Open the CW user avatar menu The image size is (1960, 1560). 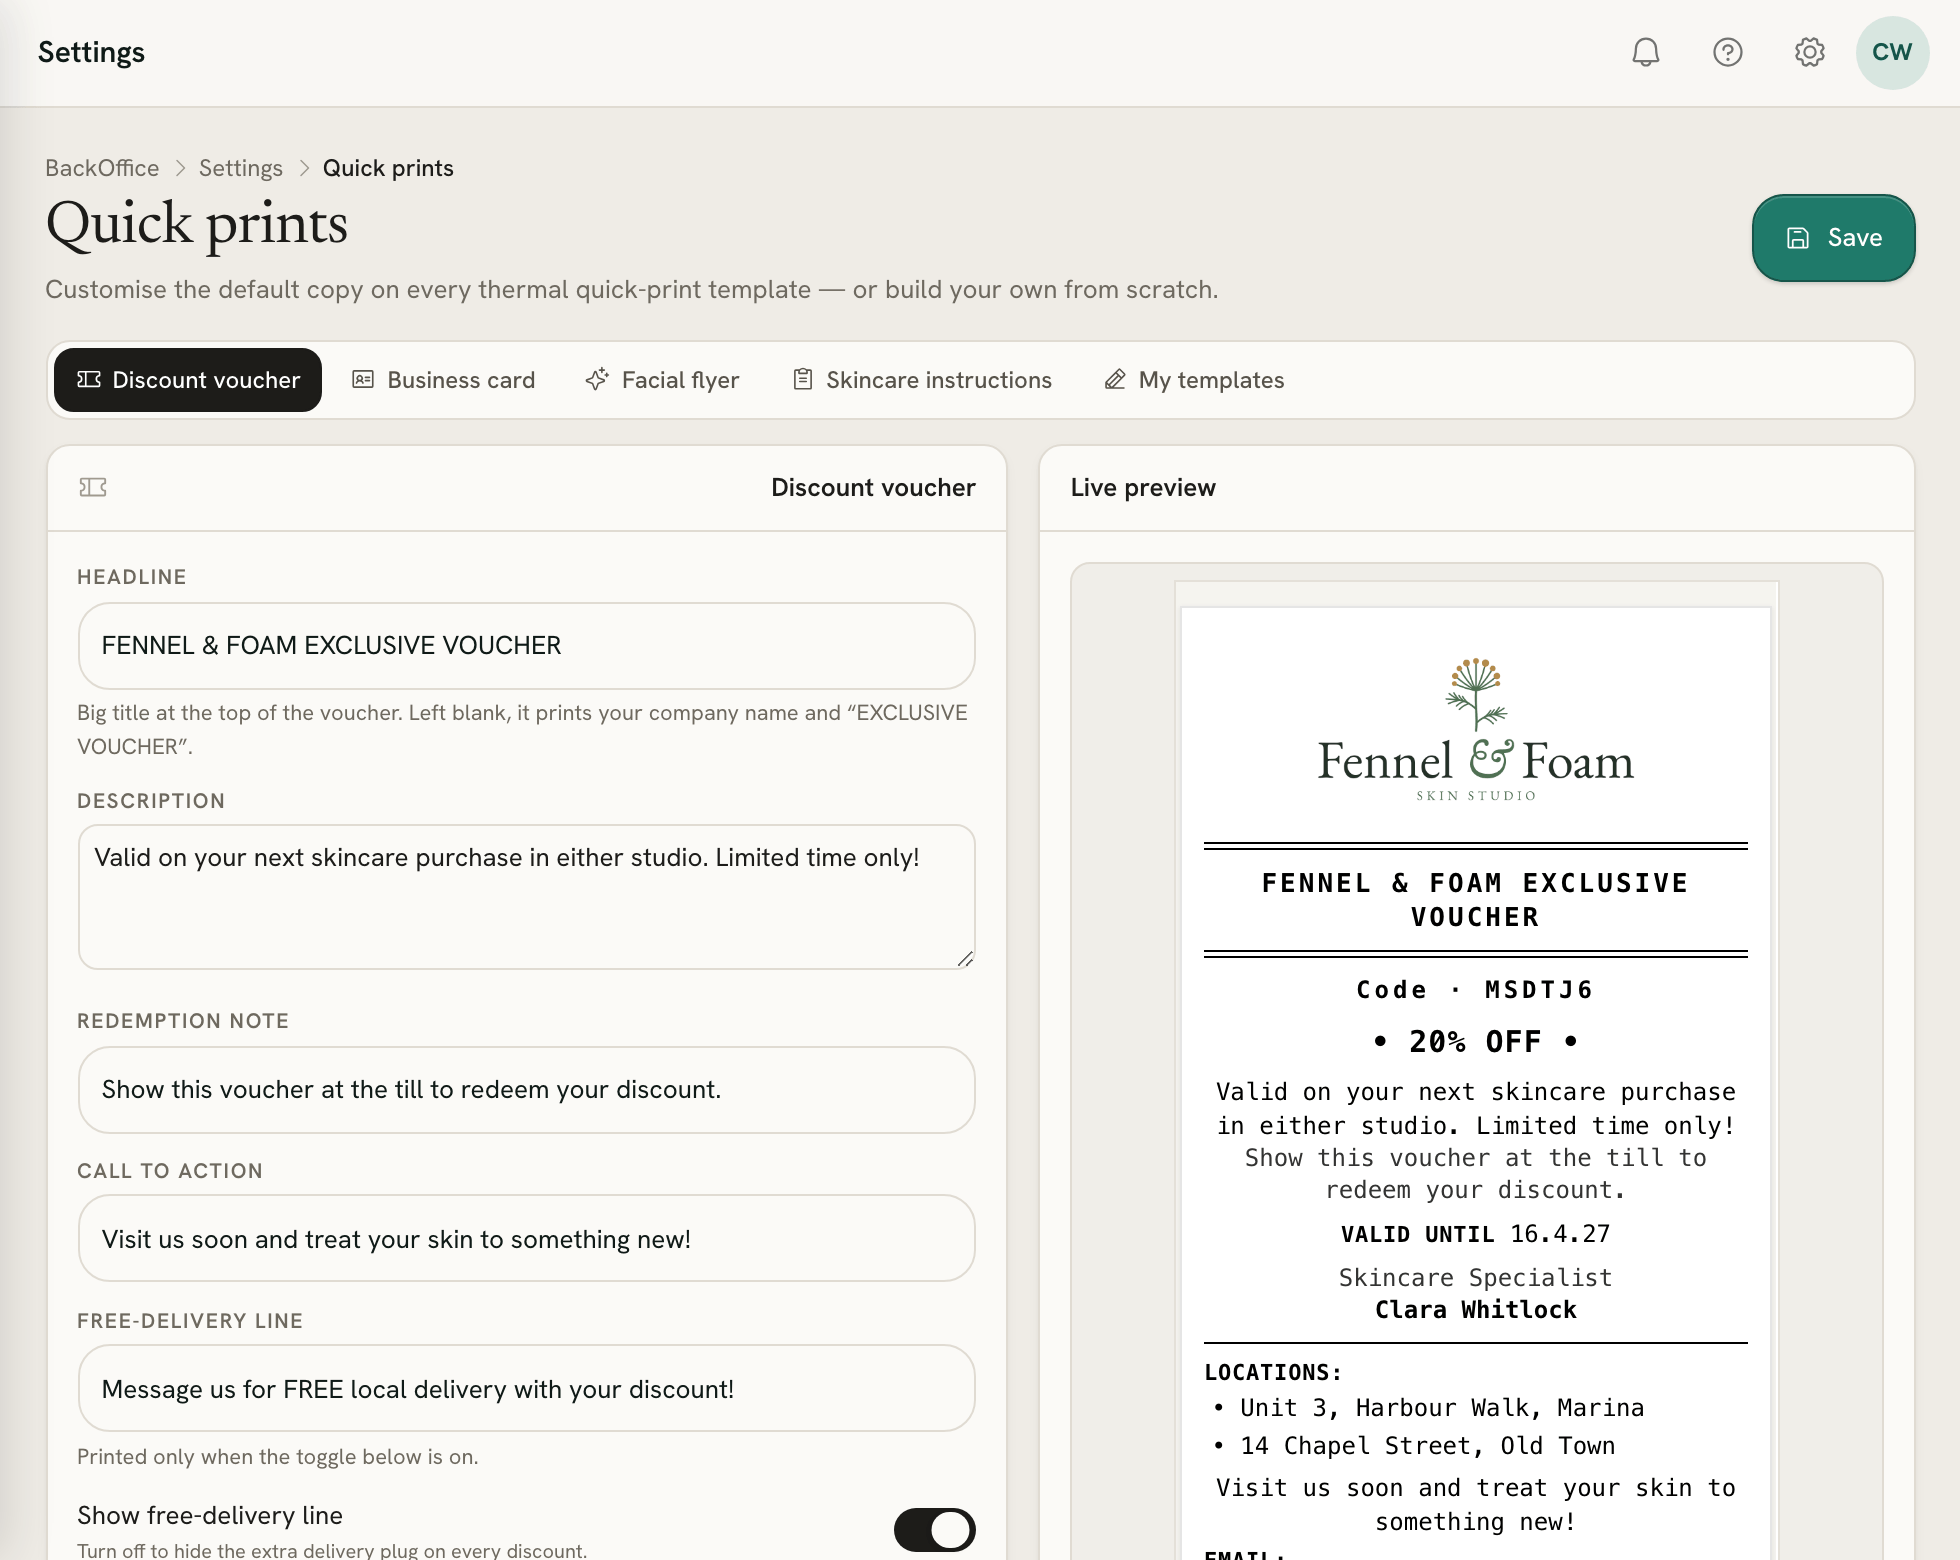(x=1892, y=52)
